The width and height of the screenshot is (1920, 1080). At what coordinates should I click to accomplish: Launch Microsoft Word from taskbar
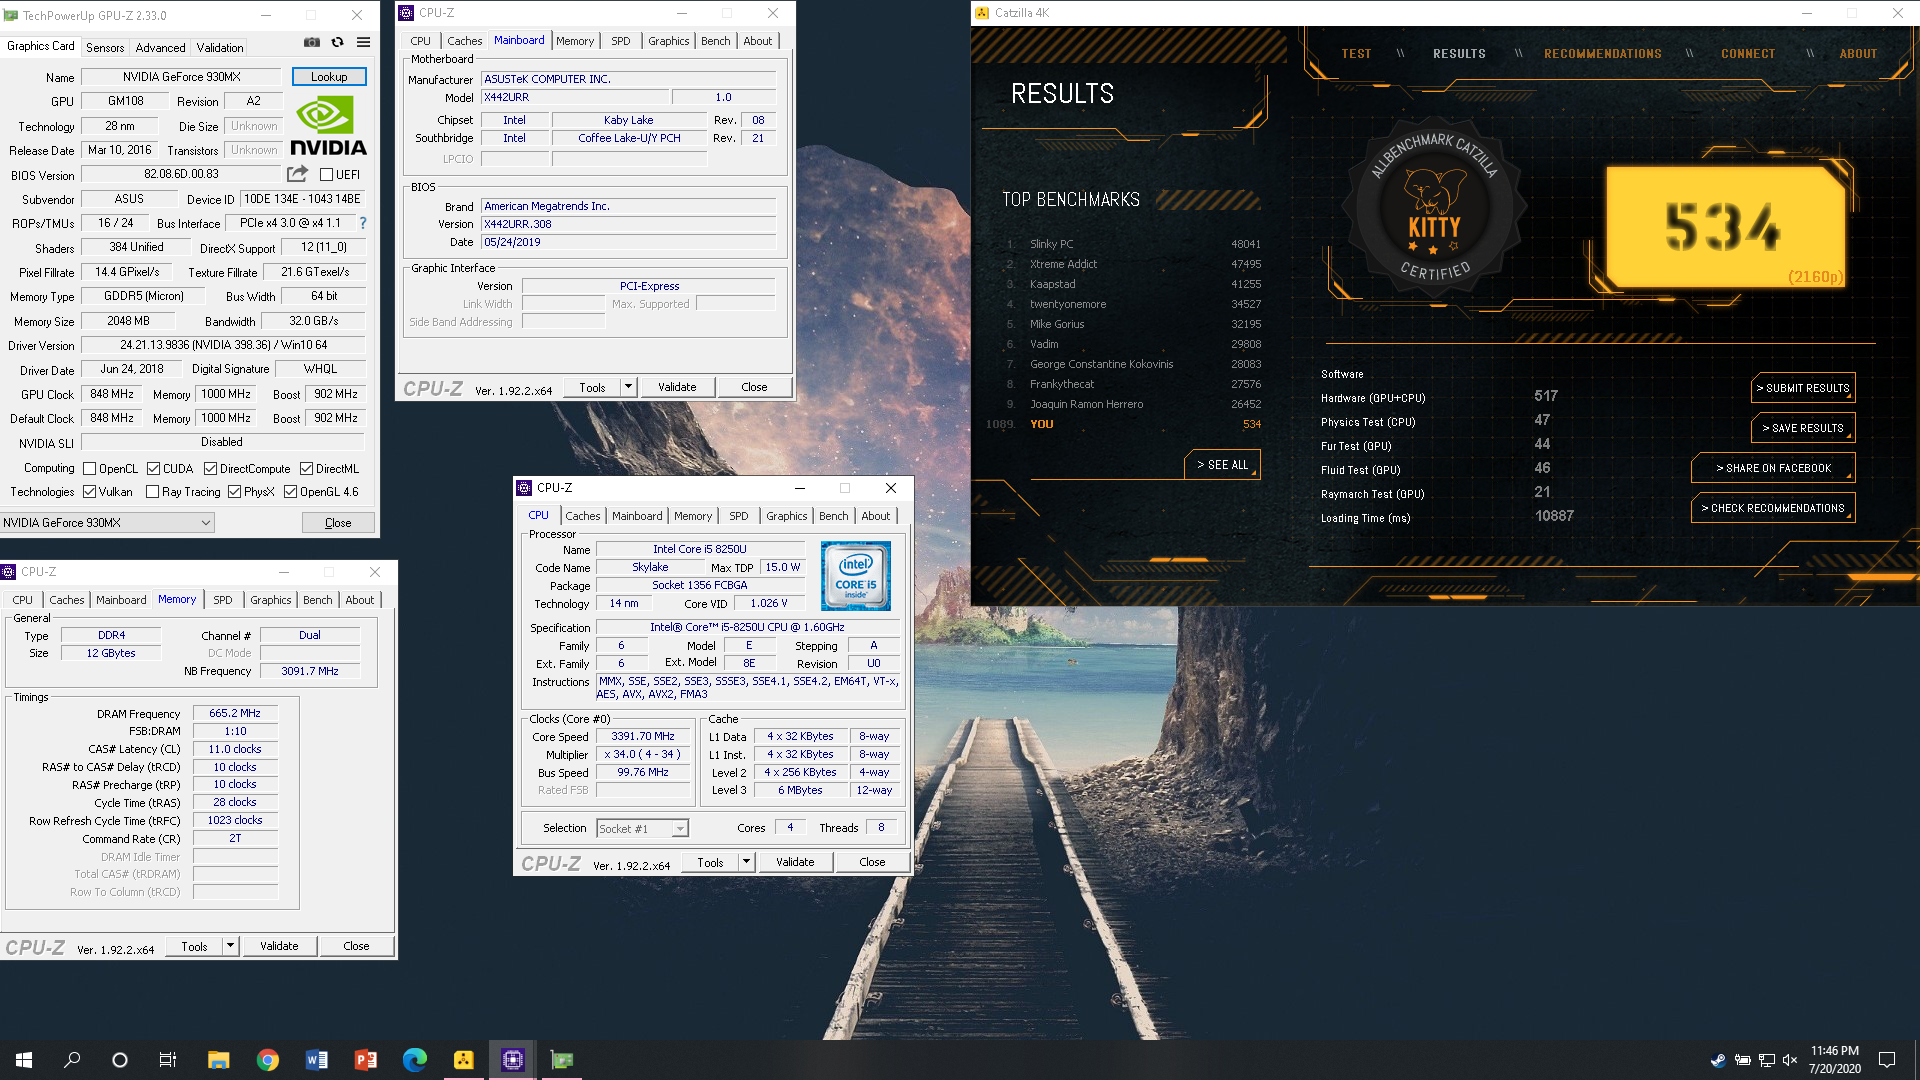click(x=317, y=1059)
